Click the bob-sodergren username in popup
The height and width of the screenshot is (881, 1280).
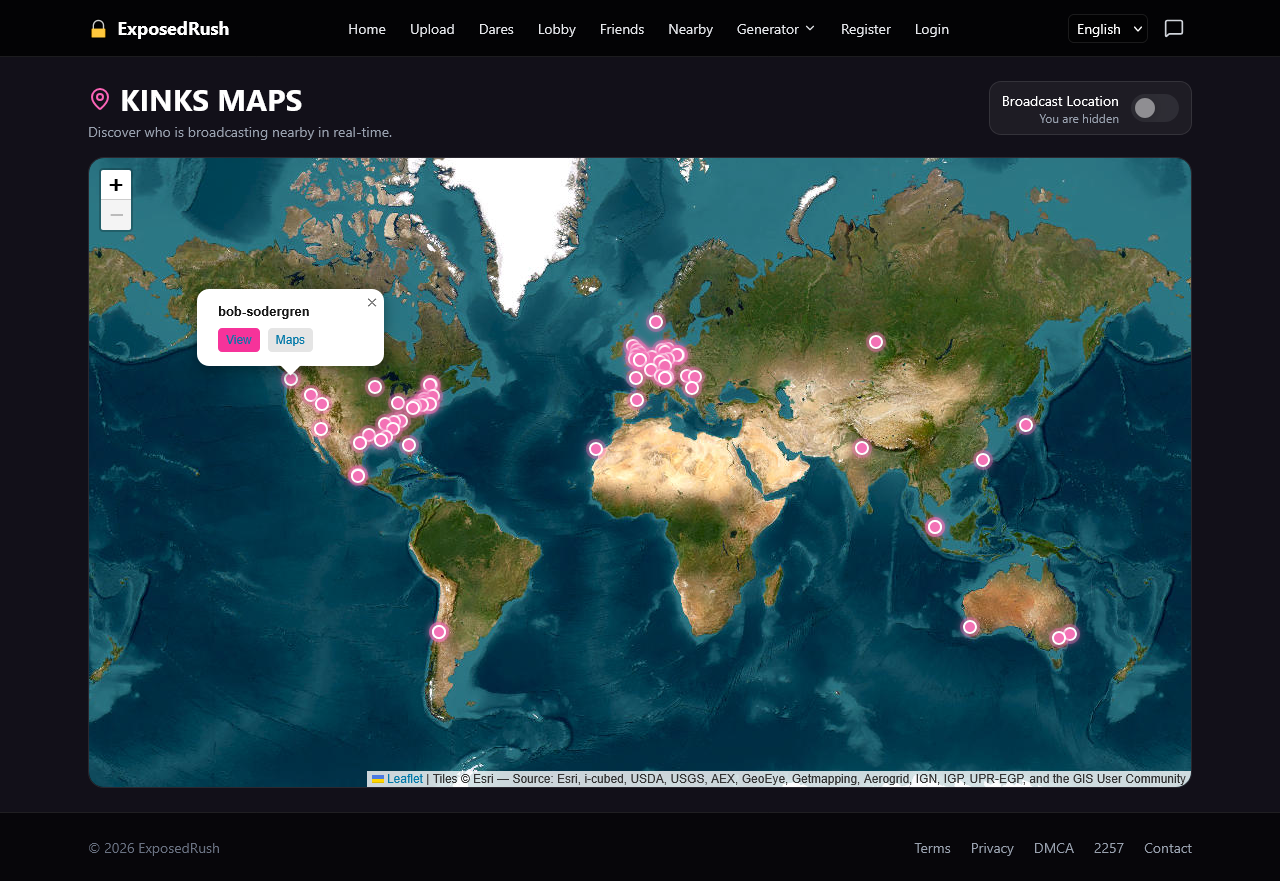coord(264,311)
